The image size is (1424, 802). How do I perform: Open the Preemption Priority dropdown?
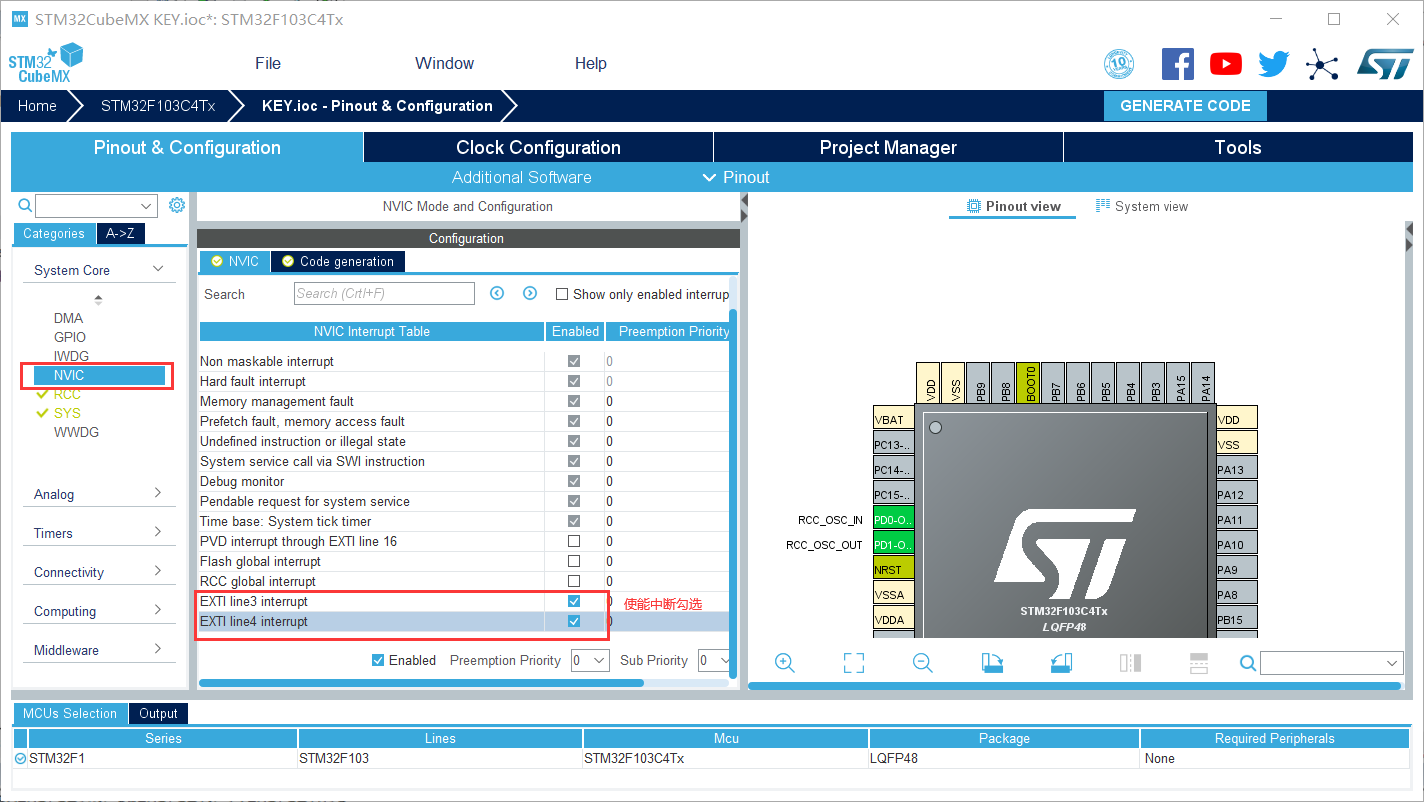589,660
